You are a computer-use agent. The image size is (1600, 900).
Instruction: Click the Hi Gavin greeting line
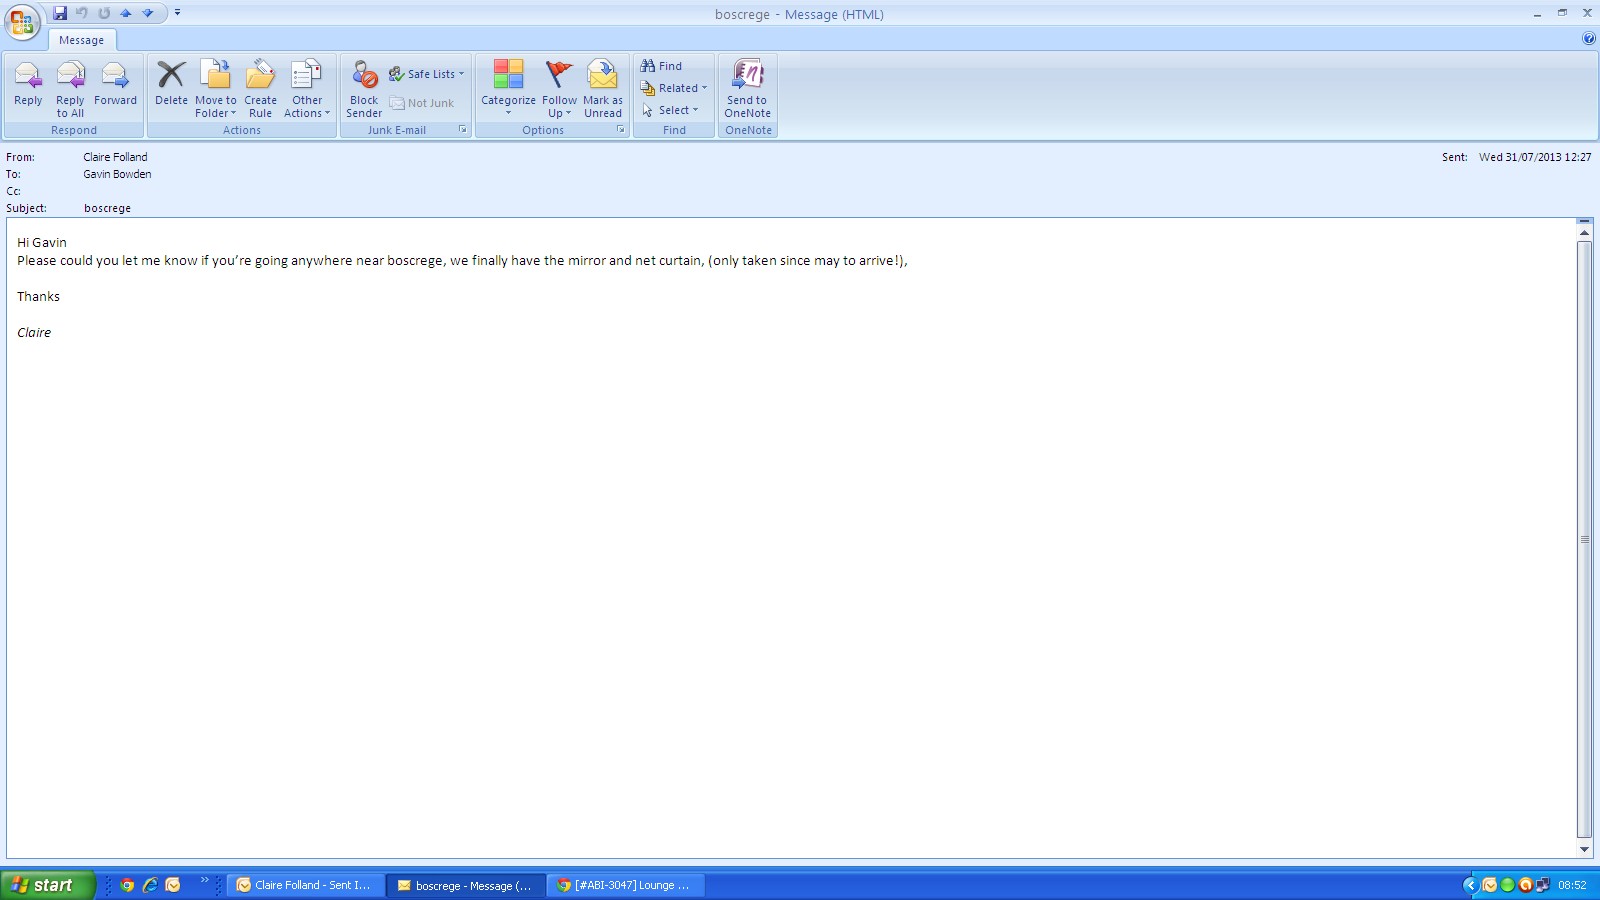pos(42,242)
